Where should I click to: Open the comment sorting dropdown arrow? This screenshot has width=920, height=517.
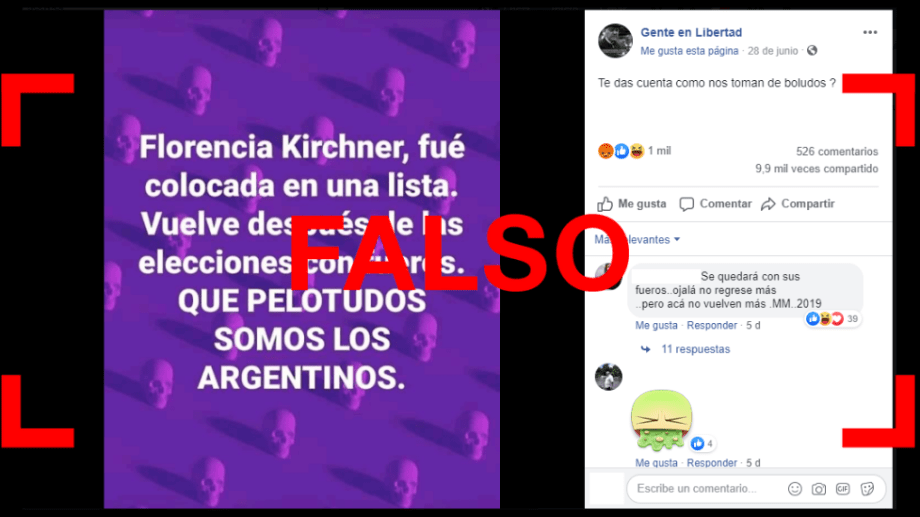(x=677, y=239)
